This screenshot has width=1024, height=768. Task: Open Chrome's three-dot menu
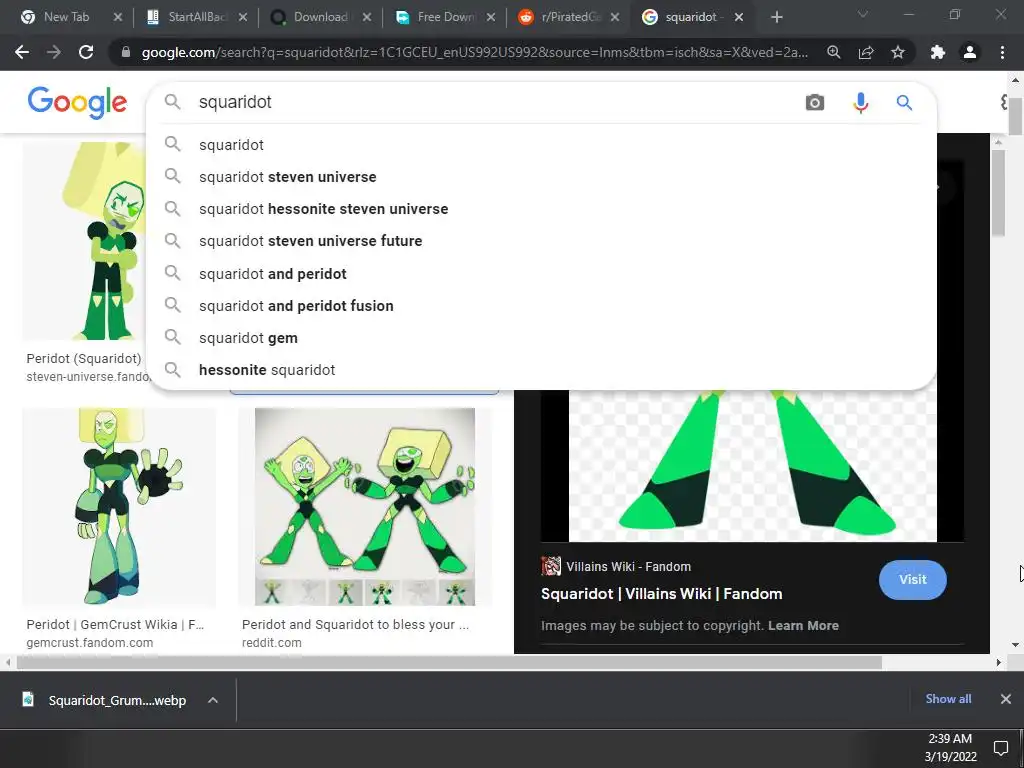[1002, 52]
